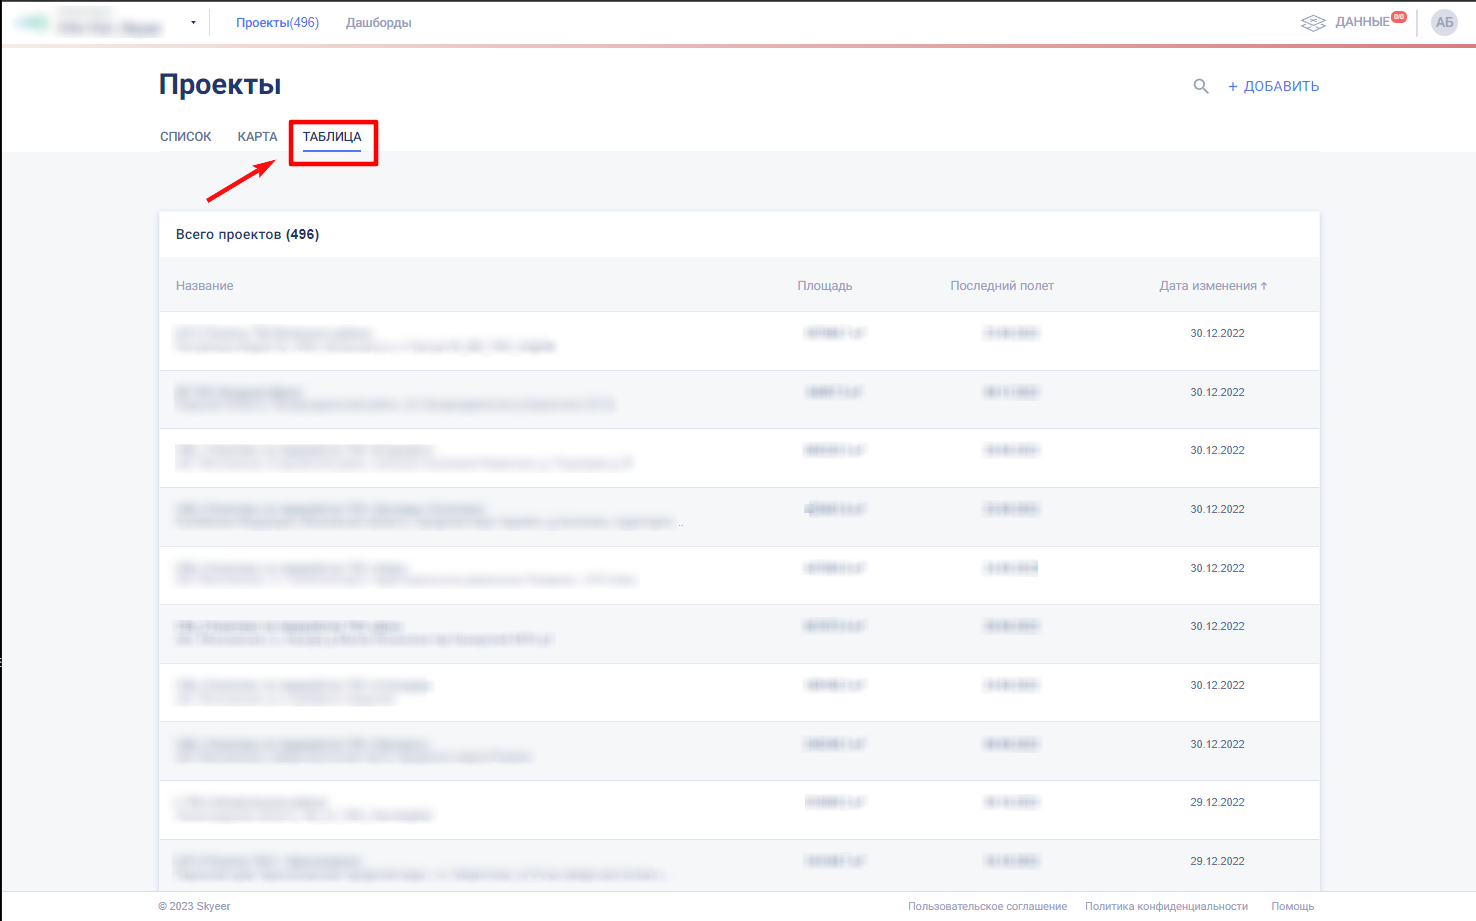Open the Пользовательское соглашение link
The image size is (1476, 921).
point(987,906)
